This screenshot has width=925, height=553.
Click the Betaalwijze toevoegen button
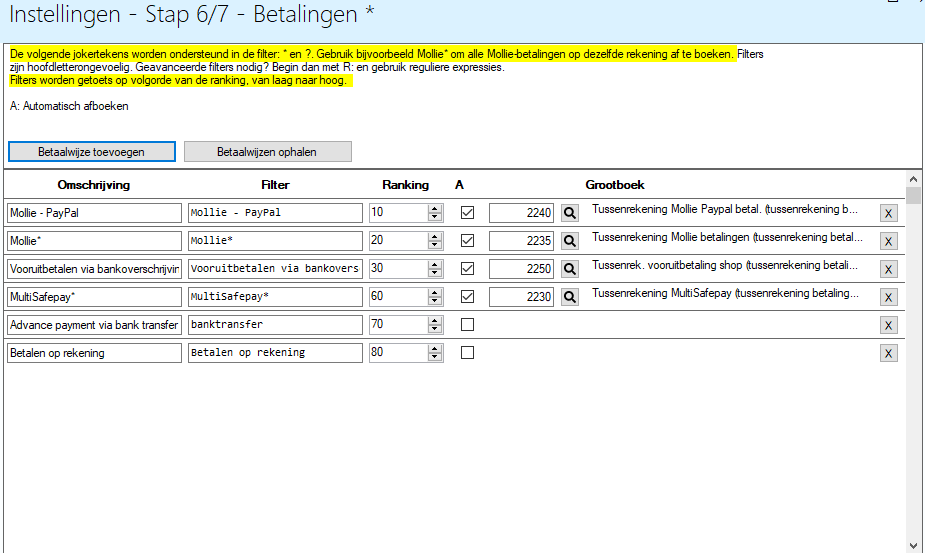(91, 152)
